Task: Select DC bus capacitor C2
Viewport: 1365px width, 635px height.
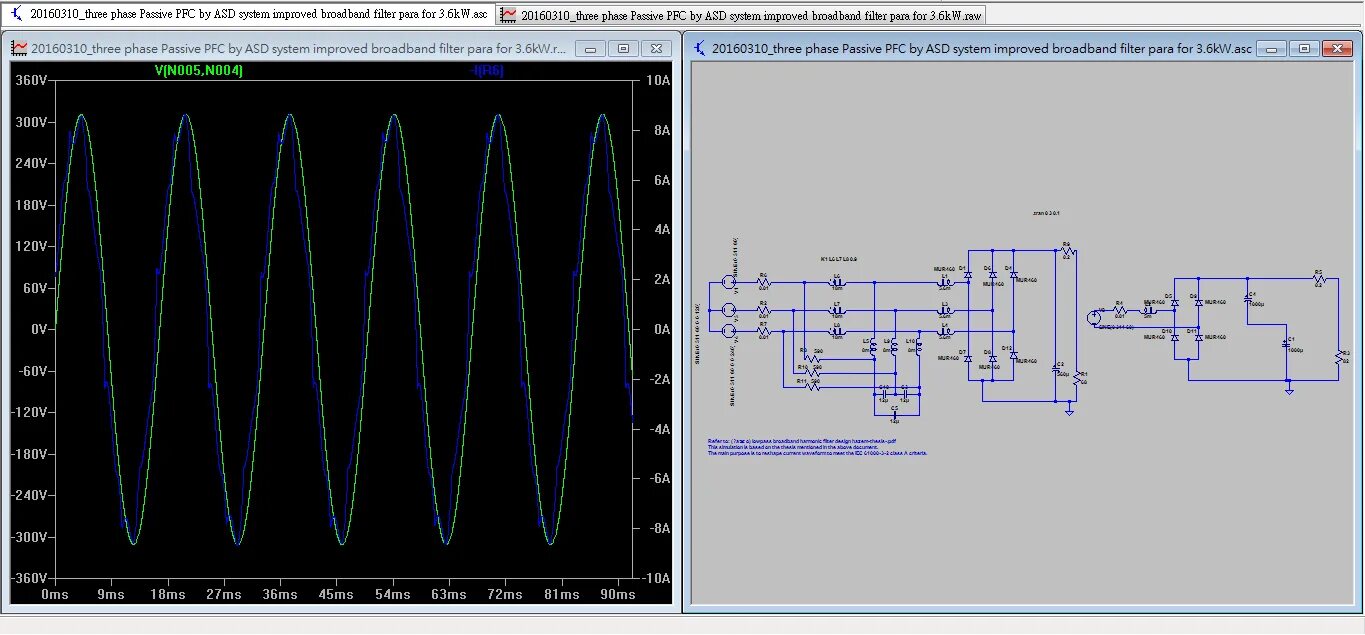Action: tap(1054, 369)
